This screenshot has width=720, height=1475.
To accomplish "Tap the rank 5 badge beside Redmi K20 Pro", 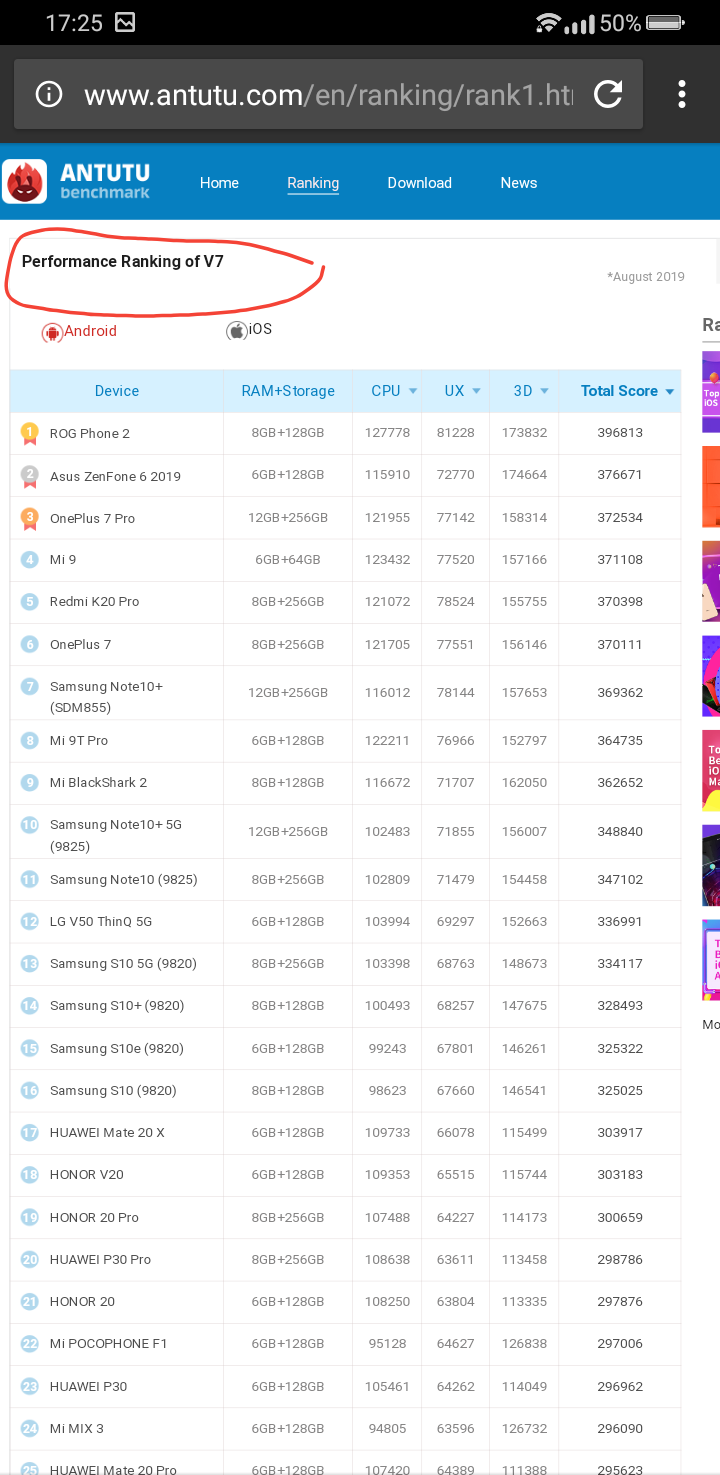I will click(30, 602).
